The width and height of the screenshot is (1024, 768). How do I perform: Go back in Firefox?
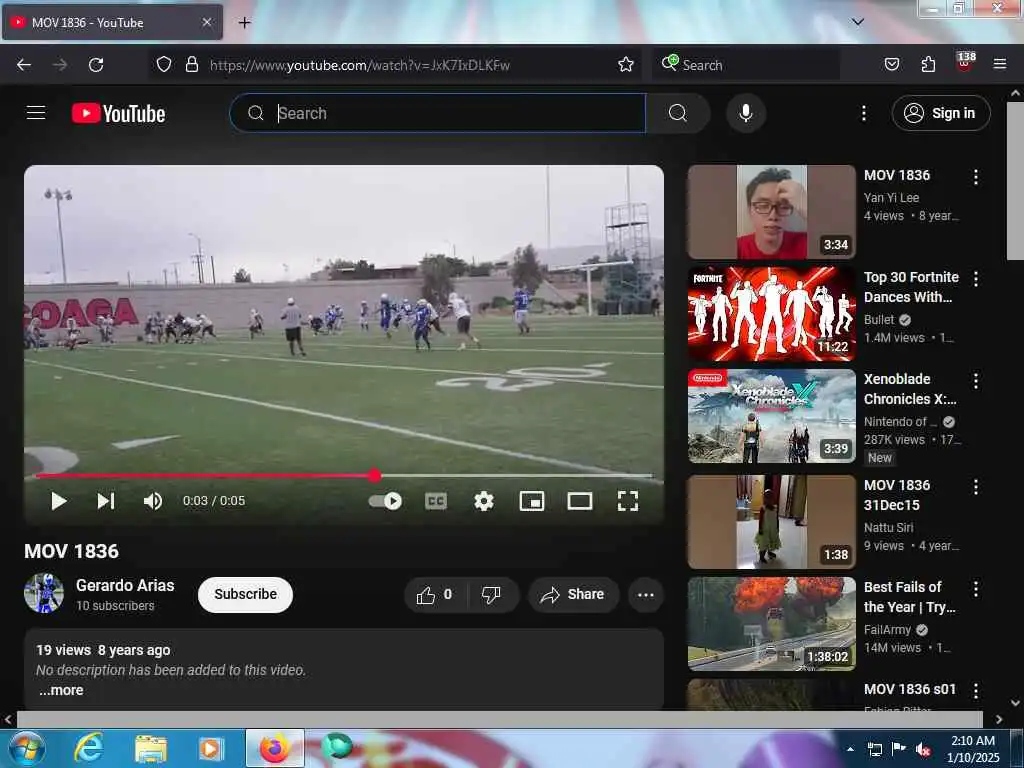click(x=24, y=65)
